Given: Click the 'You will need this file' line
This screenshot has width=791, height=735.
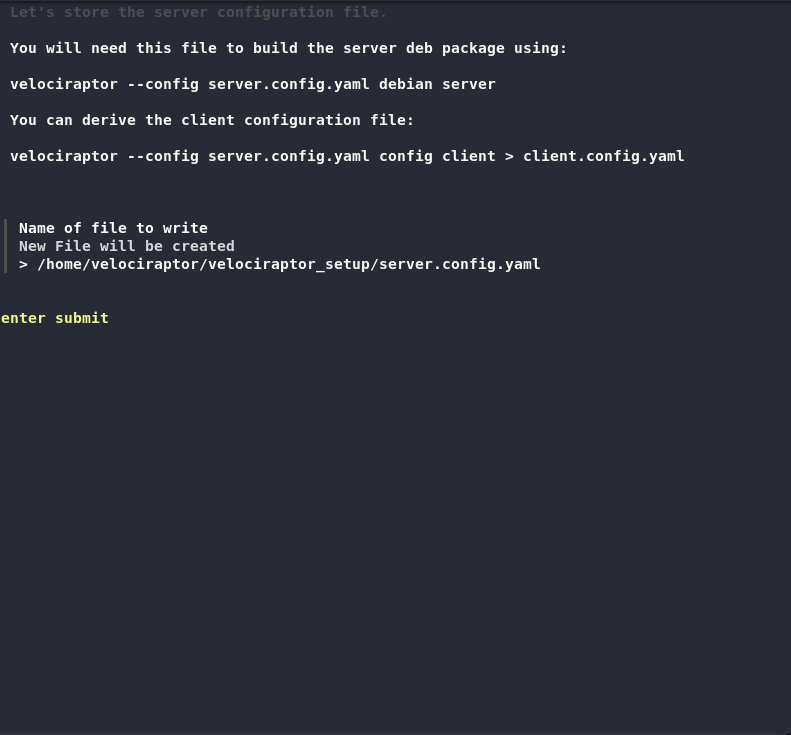Looking at the screenshot, I should pos(288,48).
